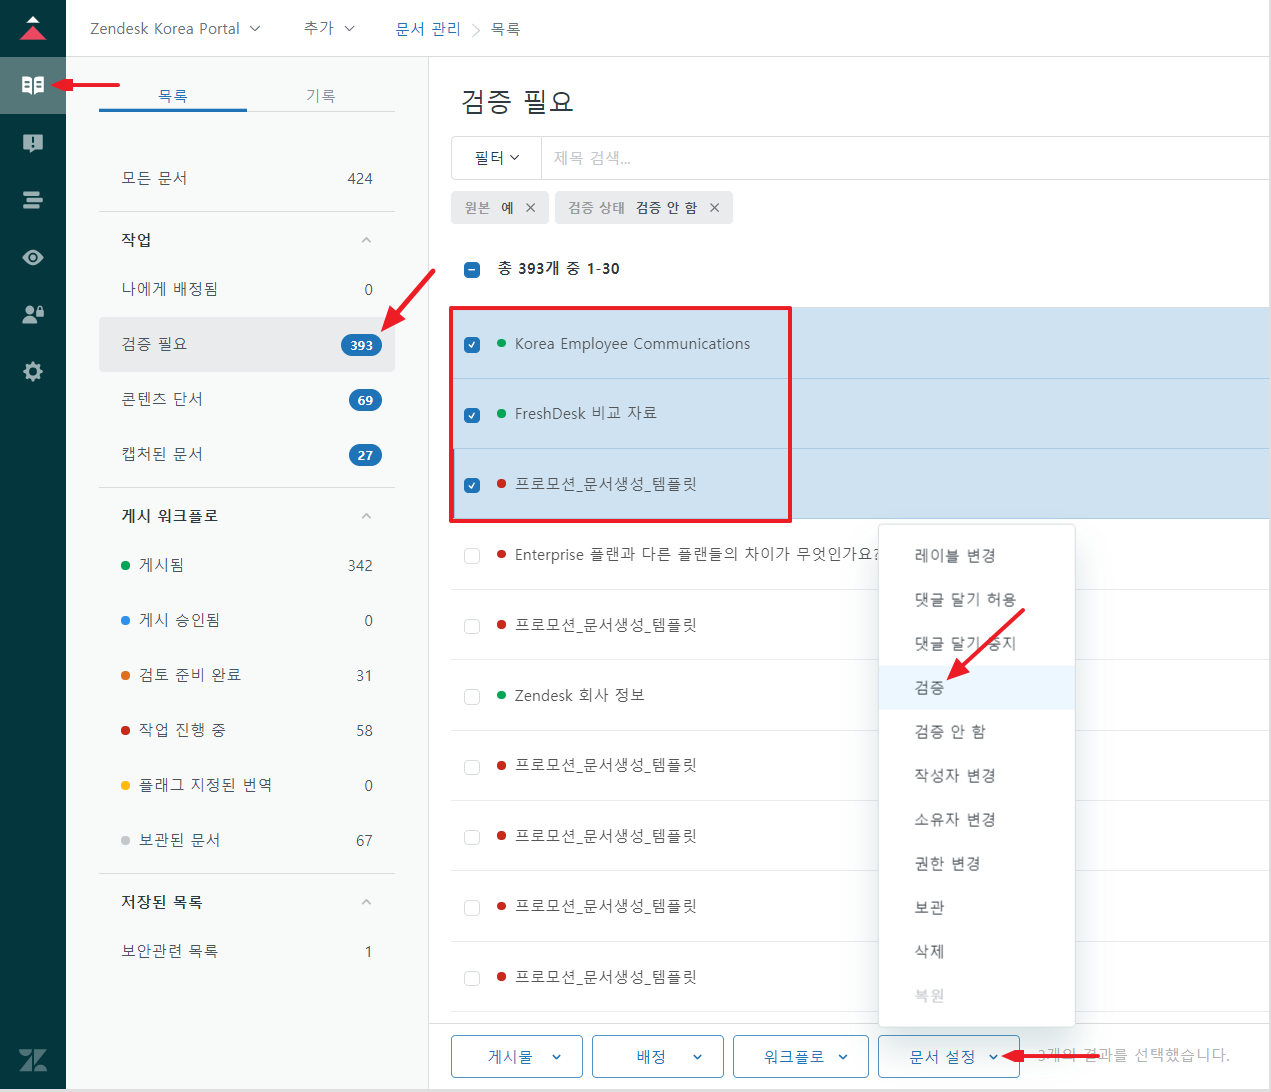Remove the 검증 상태 filter chip

coord(715,207)
